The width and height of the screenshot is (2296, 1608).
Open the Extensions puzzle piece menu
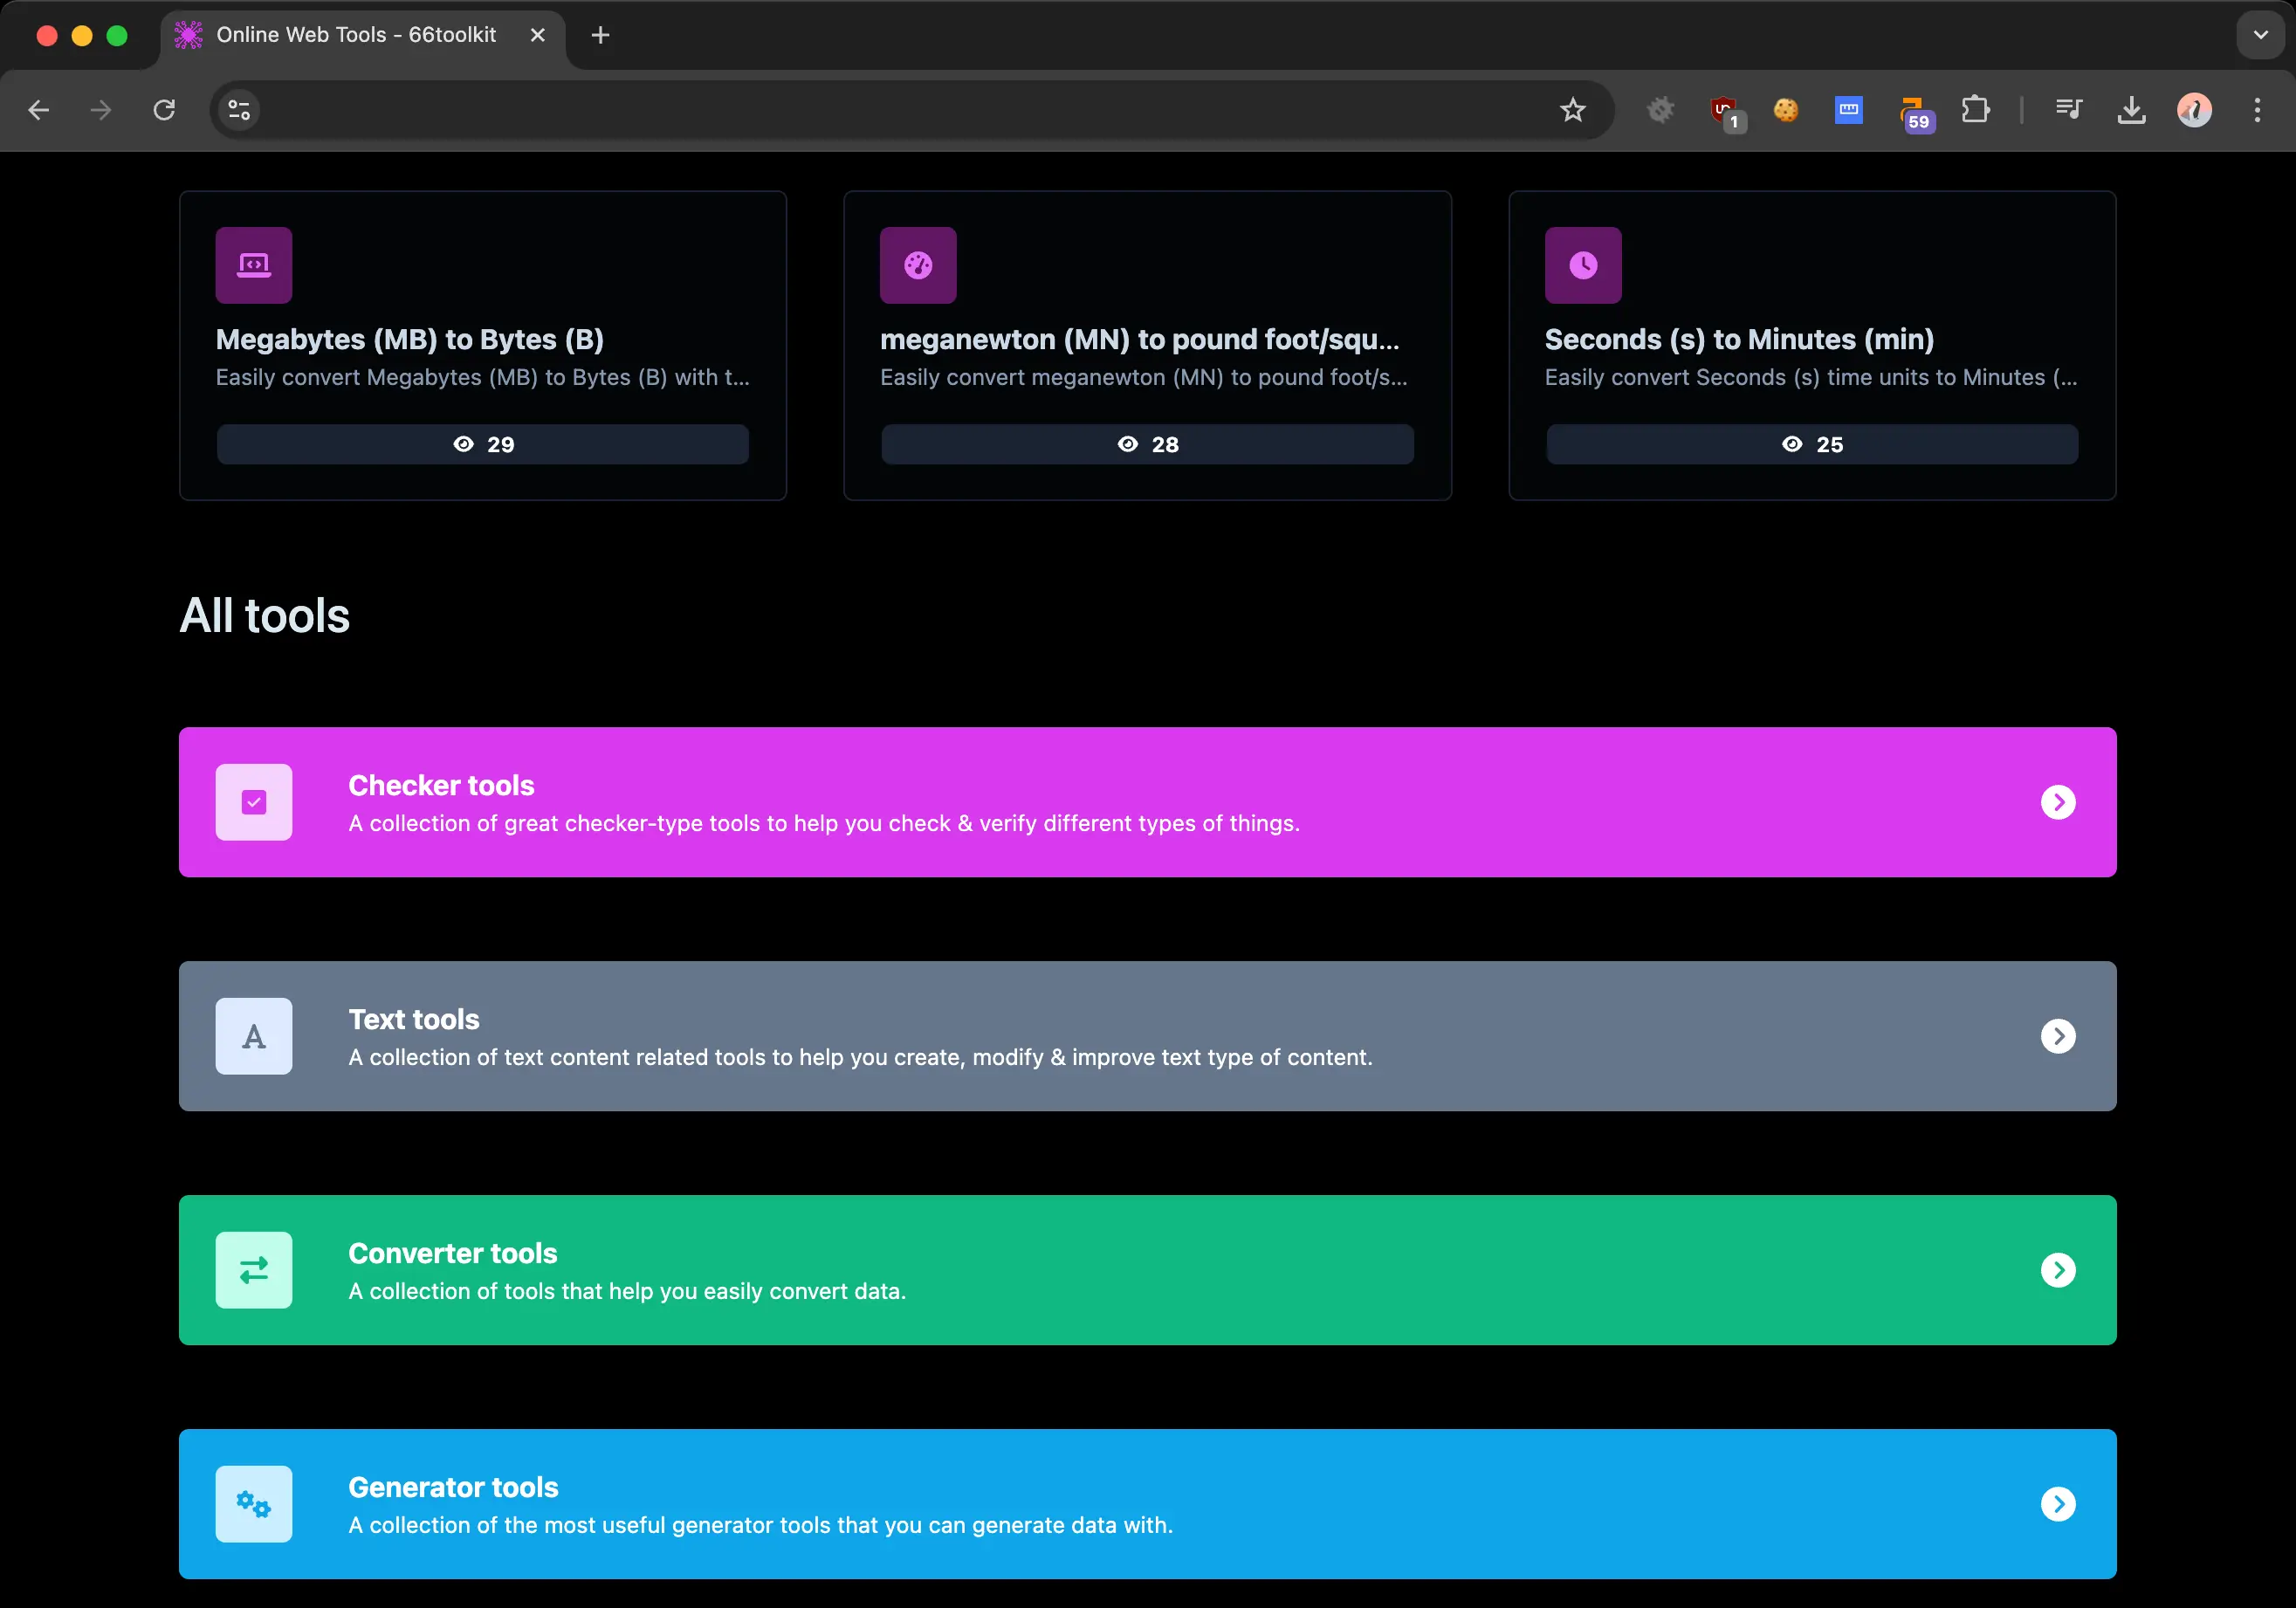[x=1976, y=110]
